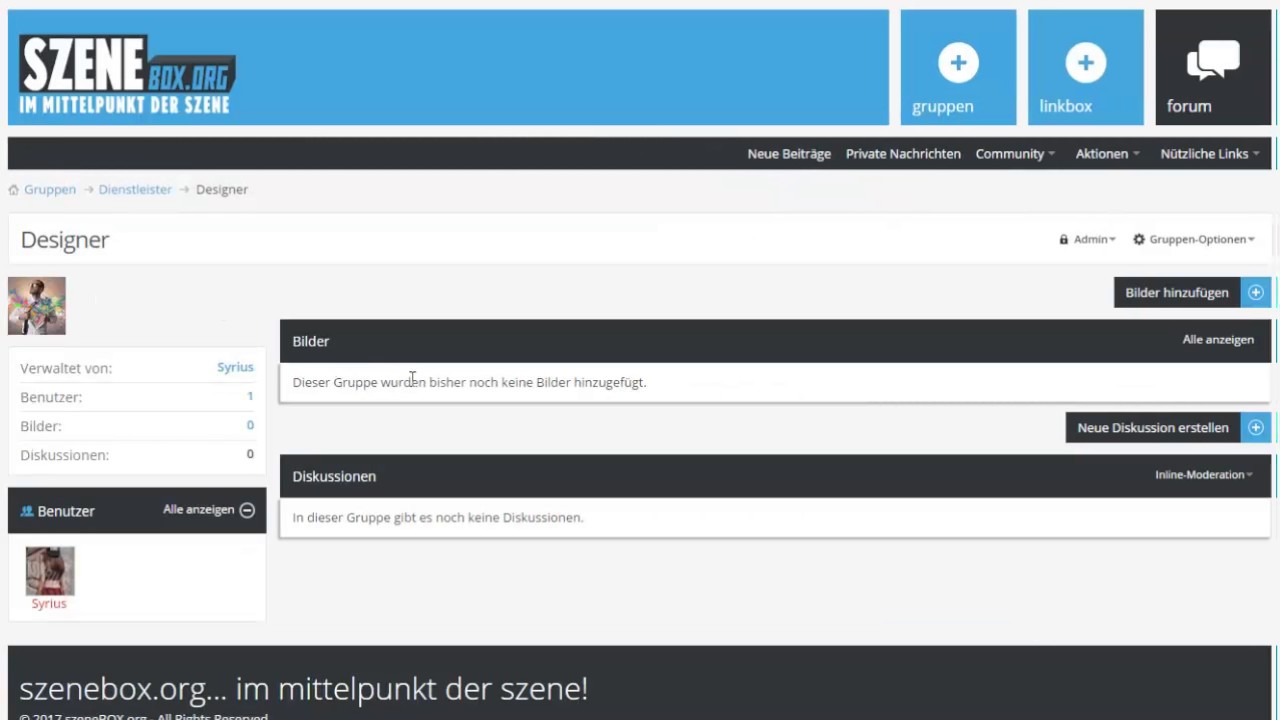
Task: Click the home icon in breadcrumb
Action: point(14,190)
